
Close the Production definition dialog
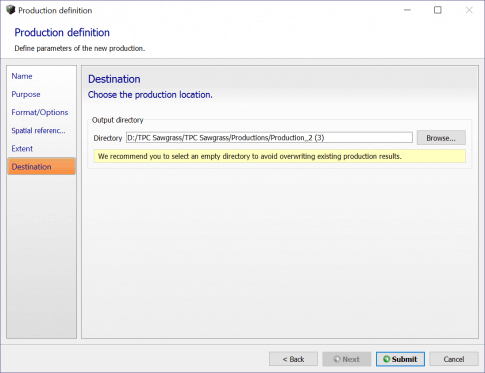pyautogui.click(x=469, y=10)
